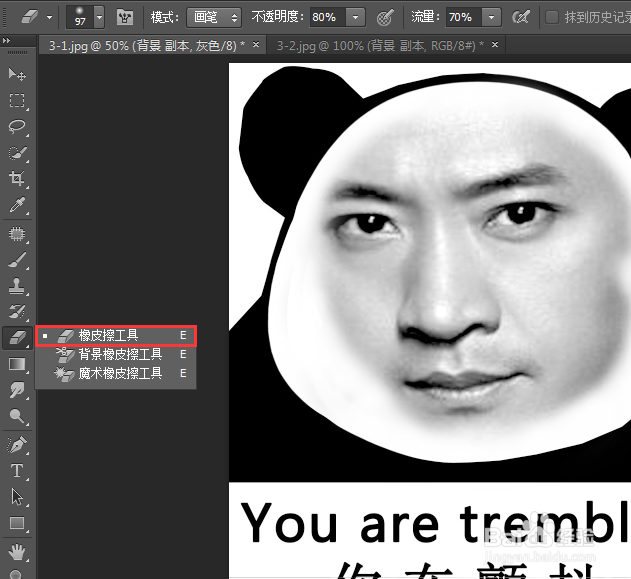Select the Smudge tool

17,390
